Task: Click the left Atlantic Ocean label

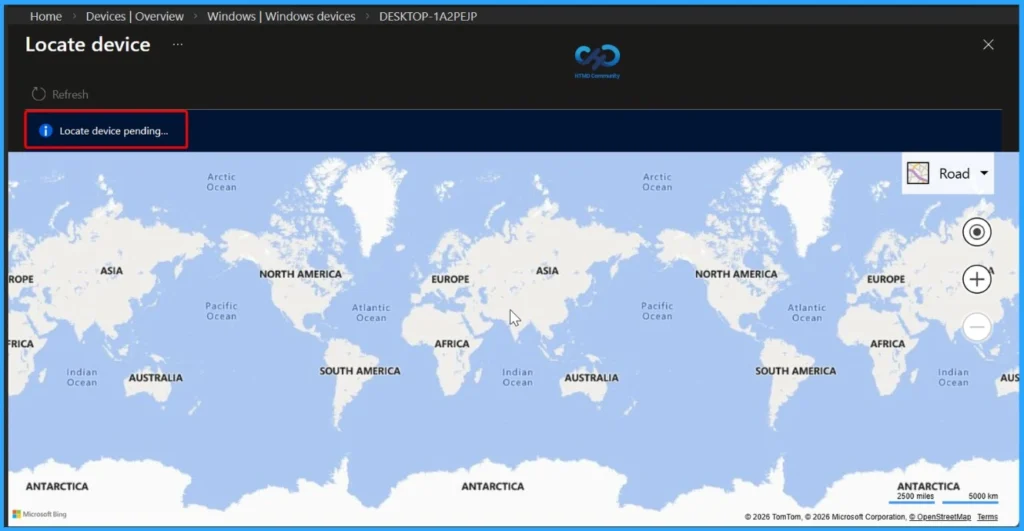Action: point(371,312)
